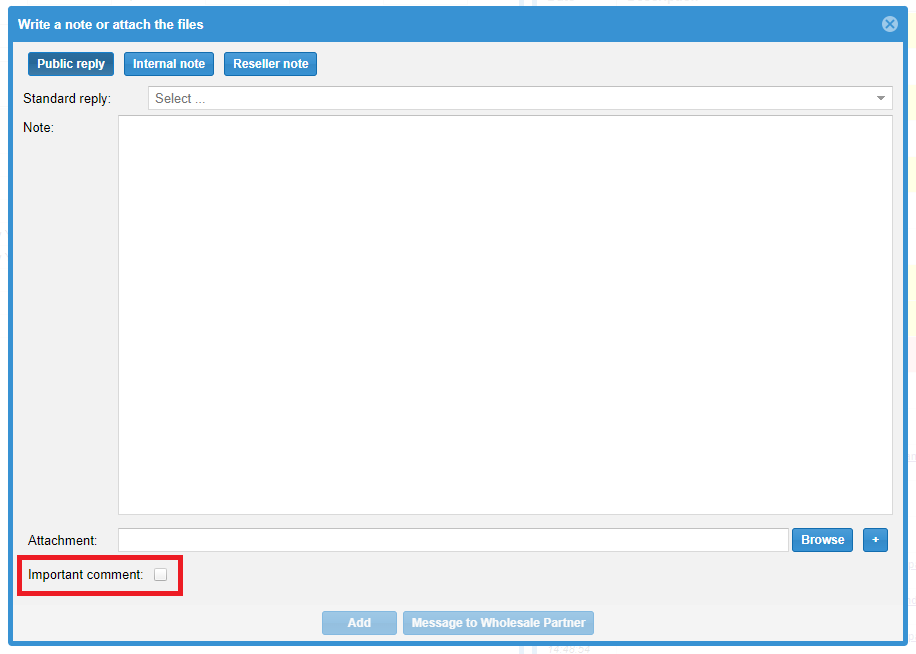
Task: Focus the Note text area
Action: [x=505, y=315]
